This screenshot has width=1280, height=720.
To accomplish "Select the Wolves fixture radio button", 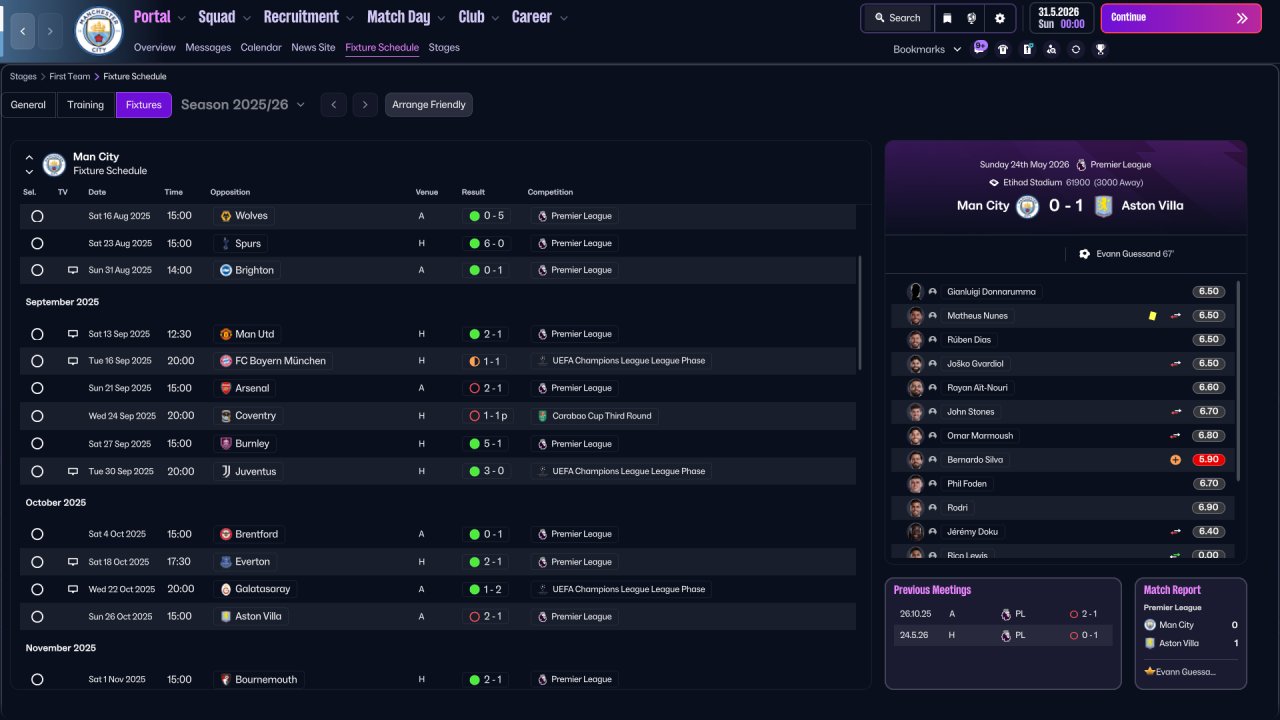I will (x=37, y=216).
